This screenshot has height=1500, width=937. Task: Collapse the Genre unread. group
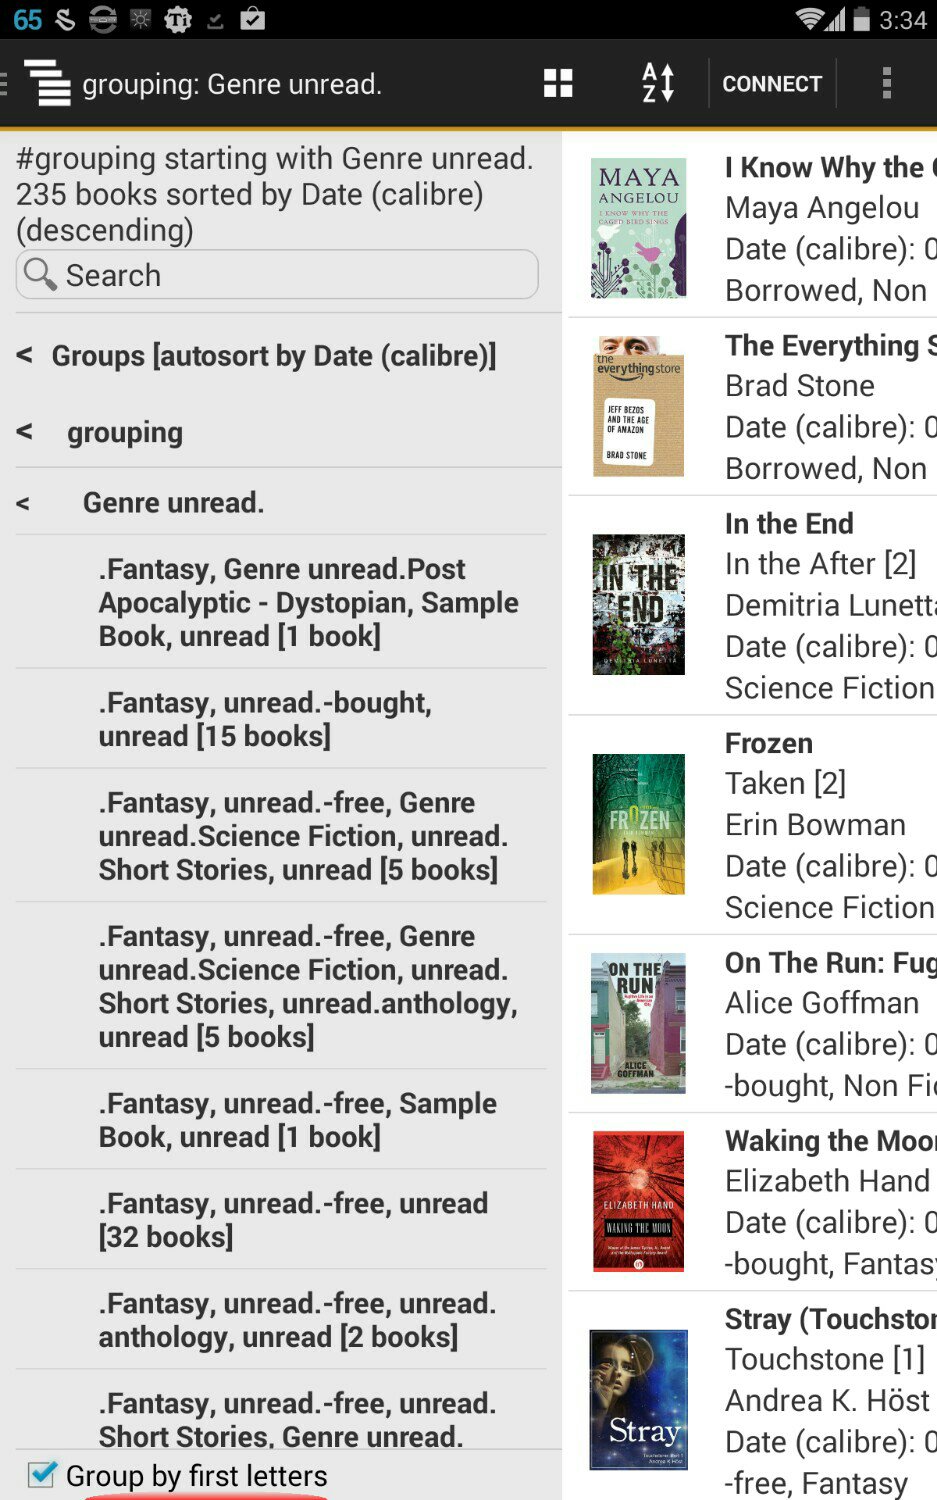[24, 502]
